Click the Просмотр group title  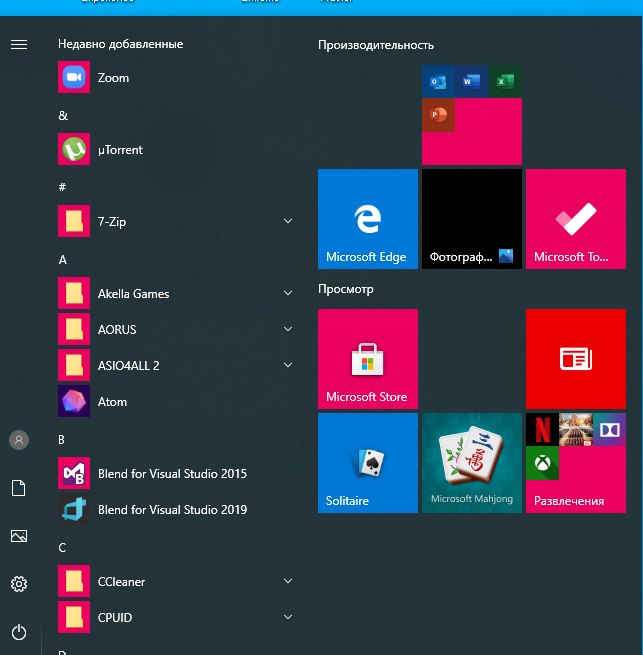[x=346, y=289]
